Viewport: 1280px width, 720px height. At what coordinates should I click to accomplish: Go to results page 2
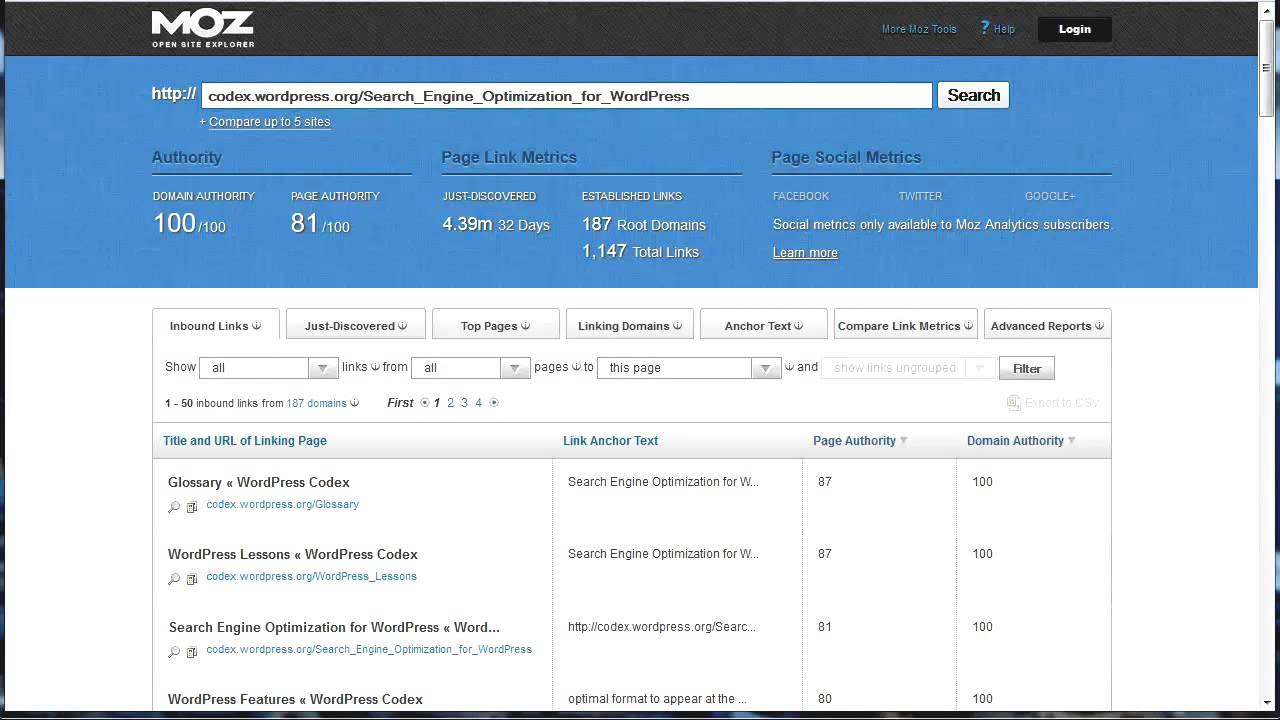450,403
